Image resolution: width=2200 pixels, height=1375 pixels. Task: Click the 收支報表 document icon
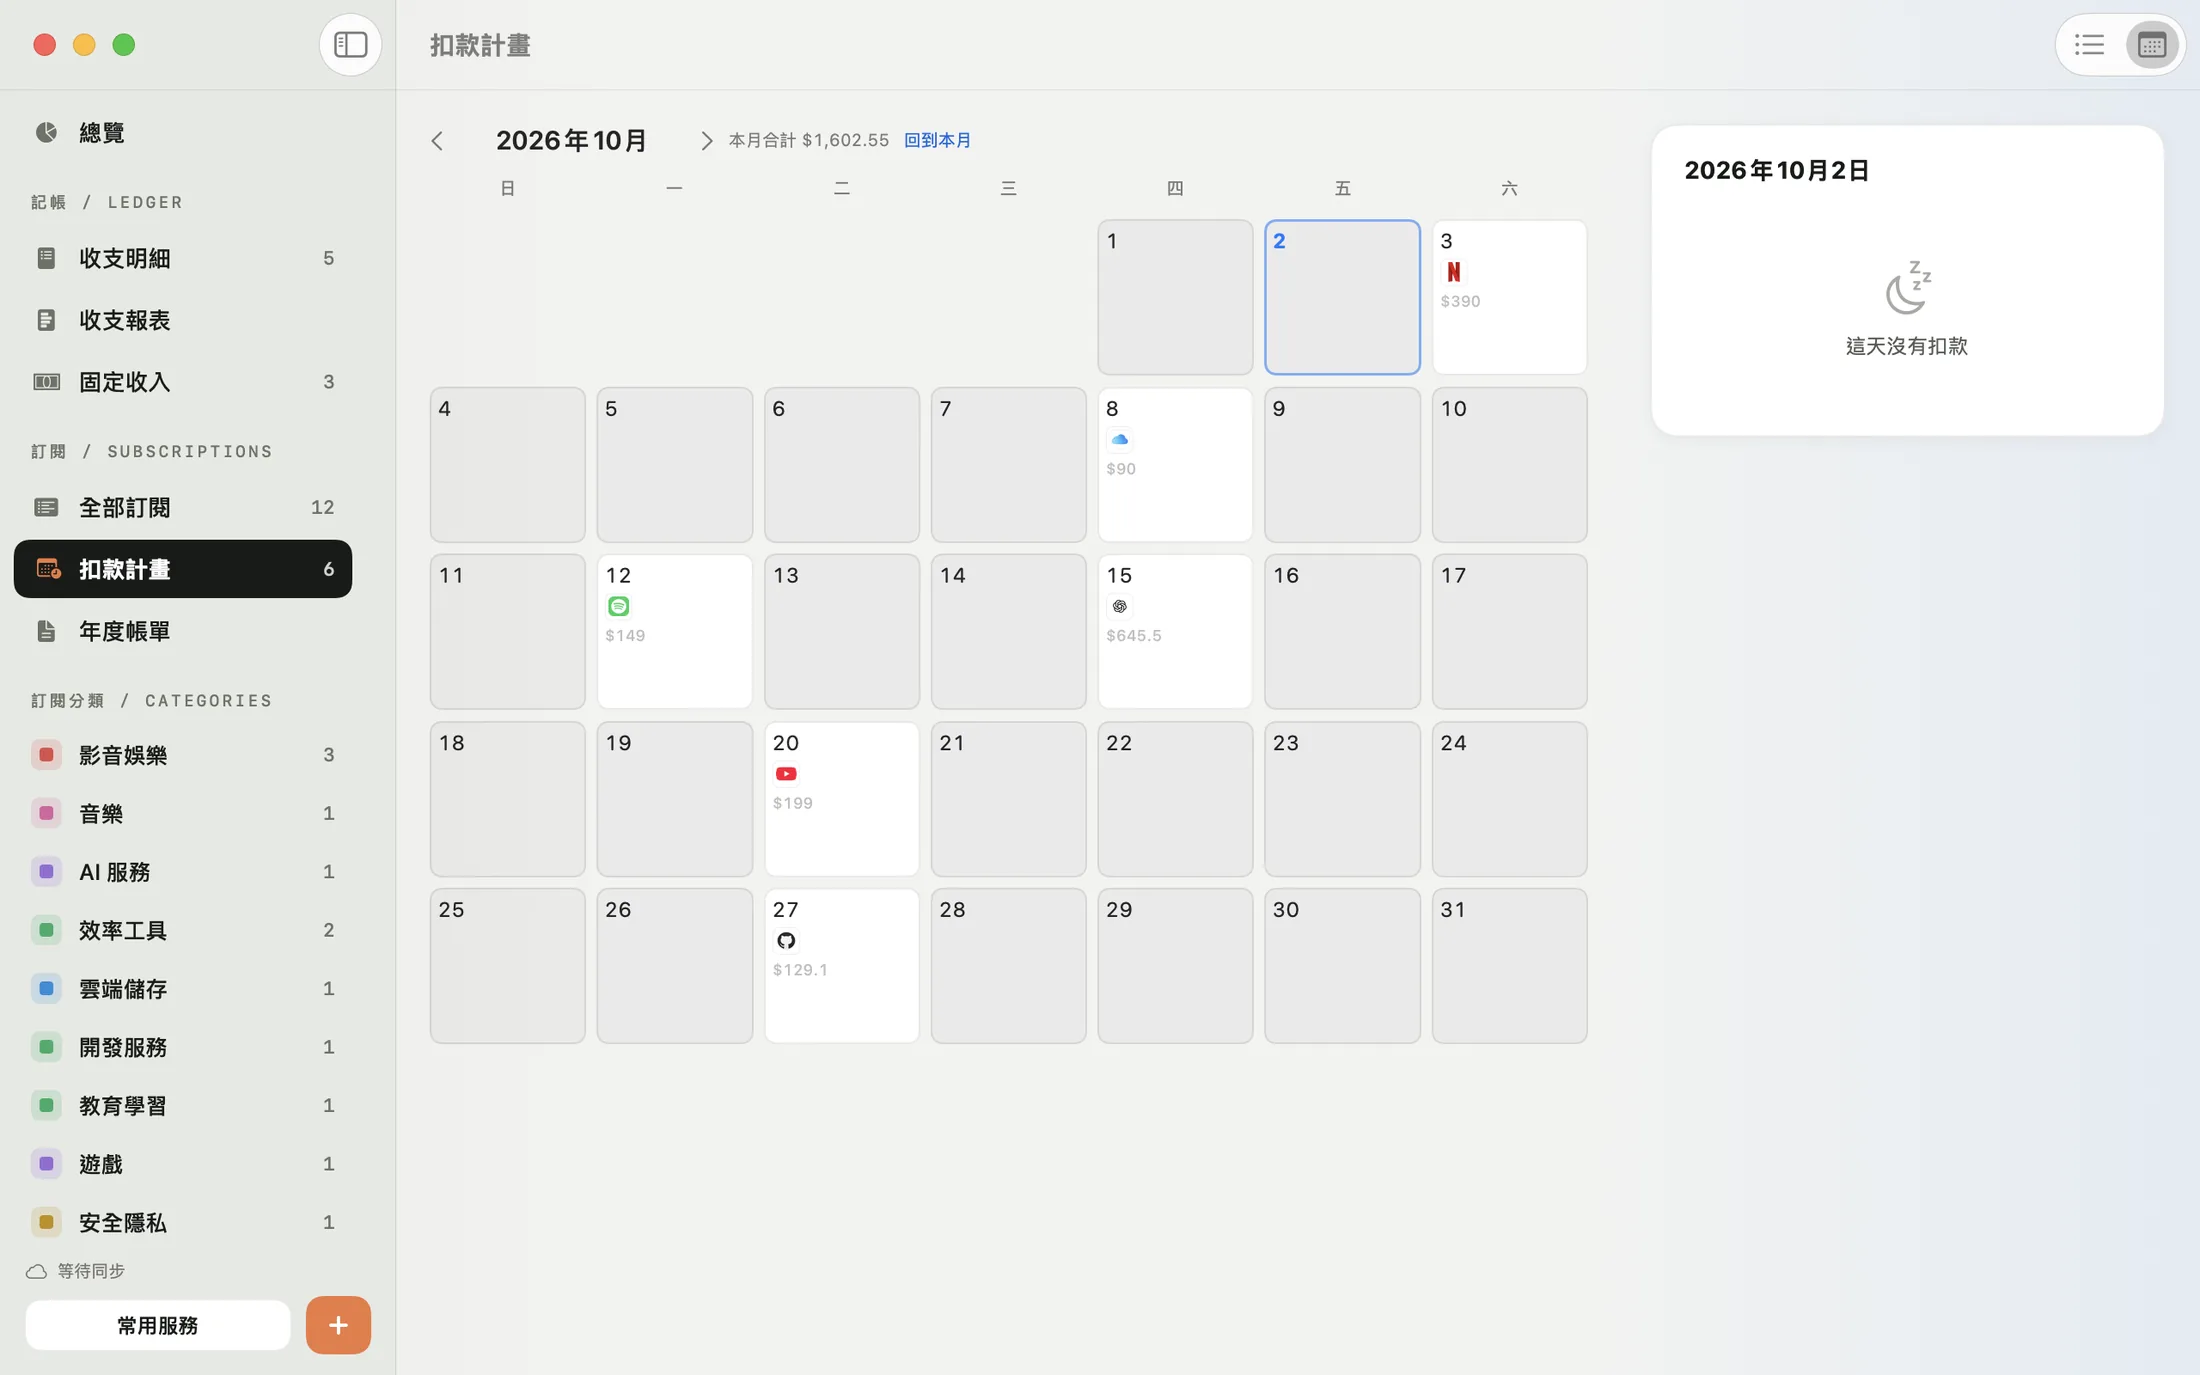[46, 320]
